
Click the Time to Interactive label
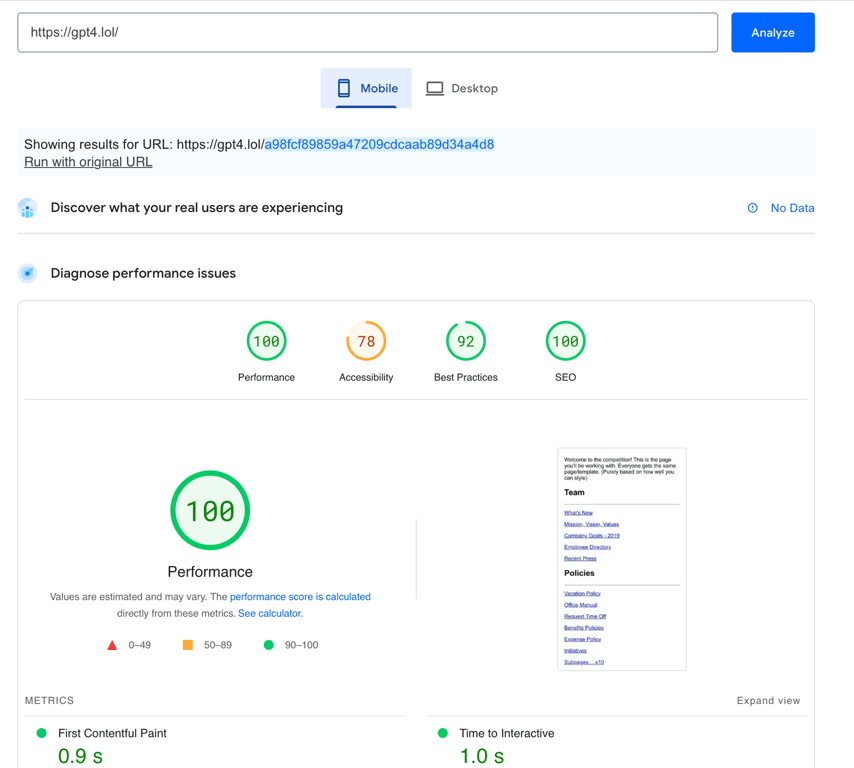(x=507, y=733)
